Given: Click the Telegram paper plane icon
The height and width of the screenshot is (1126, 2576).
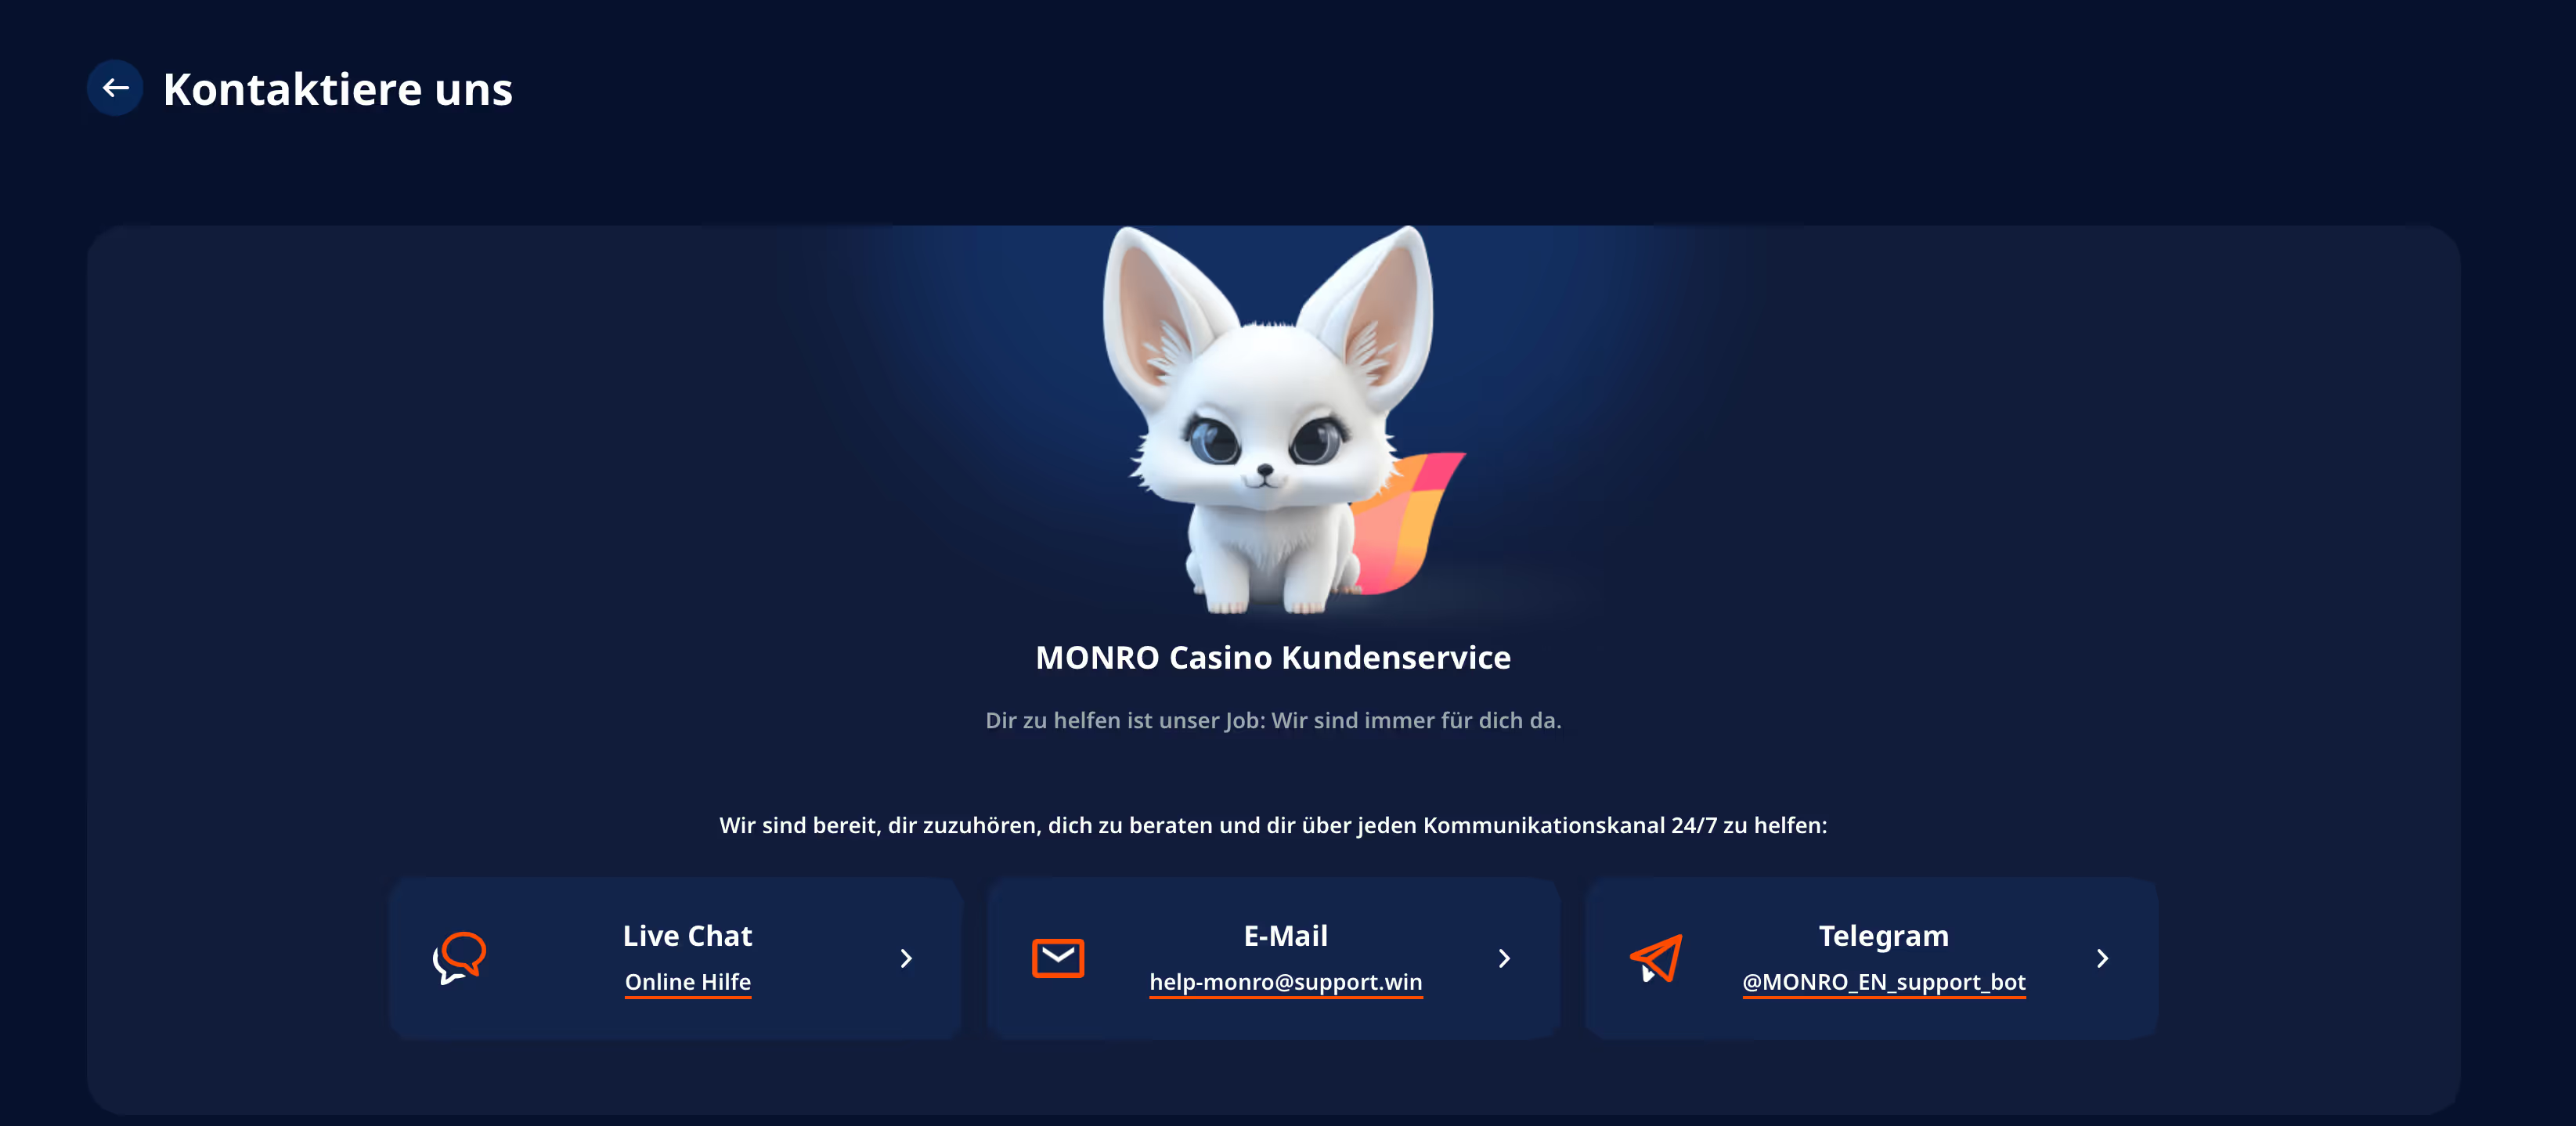Looking at the screenshot, I should [x=1656, y=958].
